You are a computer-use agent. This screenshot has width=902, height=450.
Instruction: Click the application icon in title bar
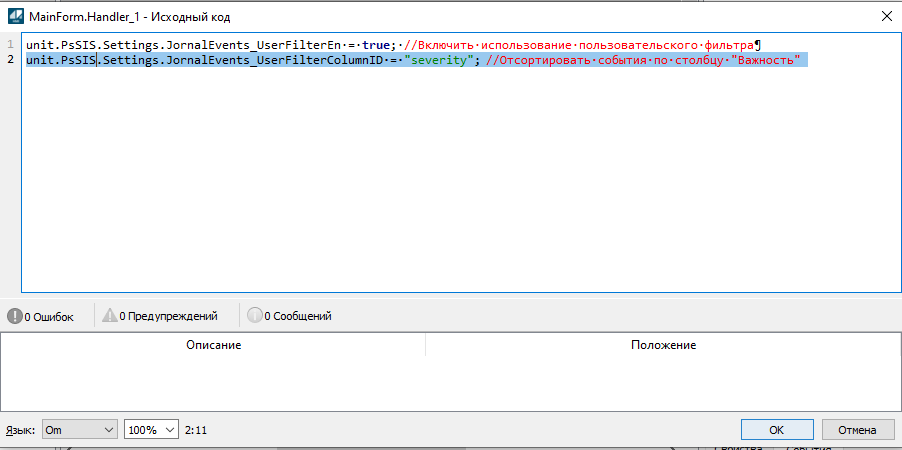tap(16, 15)
